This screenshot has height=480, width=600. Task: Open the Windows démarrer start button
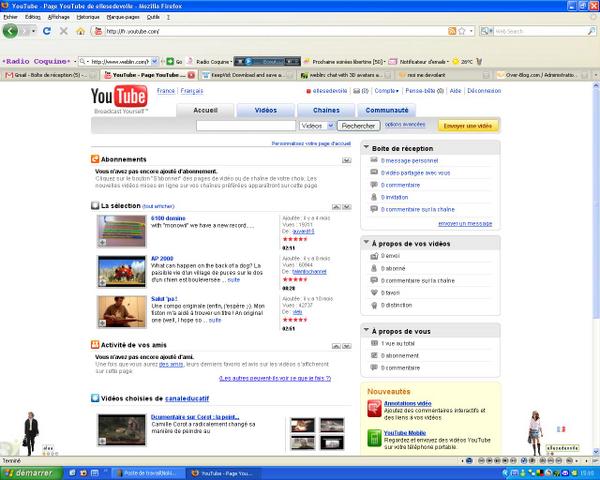point(31,473)
